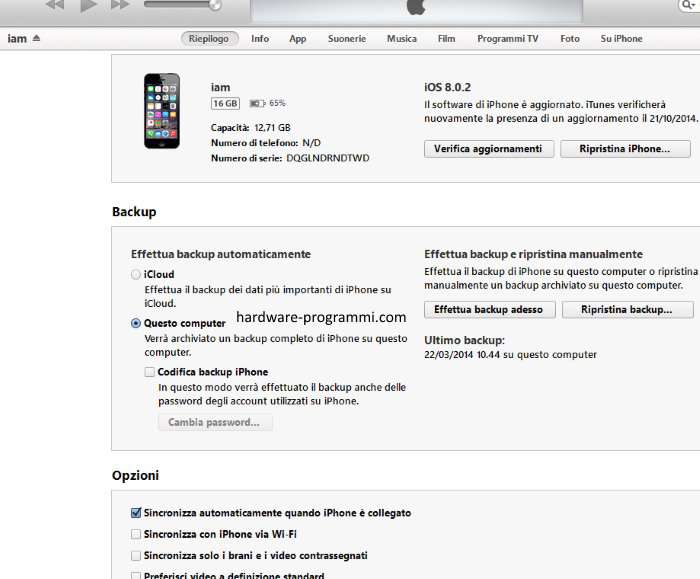
Task: Click the Backup section heading
Action: click(x=134, y=212)
